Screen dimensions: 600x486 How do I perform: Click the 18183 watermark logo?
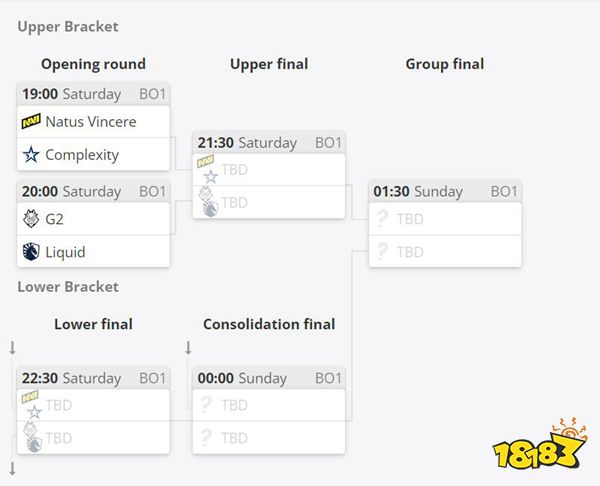(x=540, y=444)
